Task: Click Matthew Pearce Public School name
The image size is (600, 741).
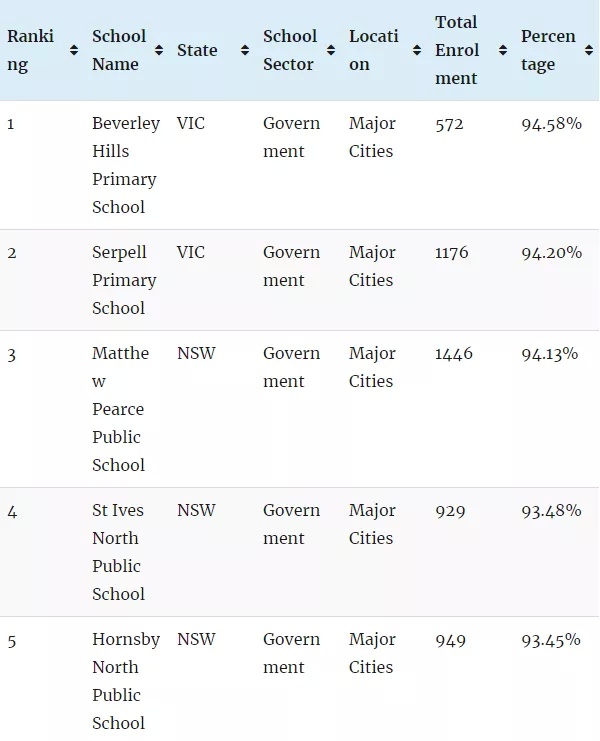Action: (x=120, y=409)
